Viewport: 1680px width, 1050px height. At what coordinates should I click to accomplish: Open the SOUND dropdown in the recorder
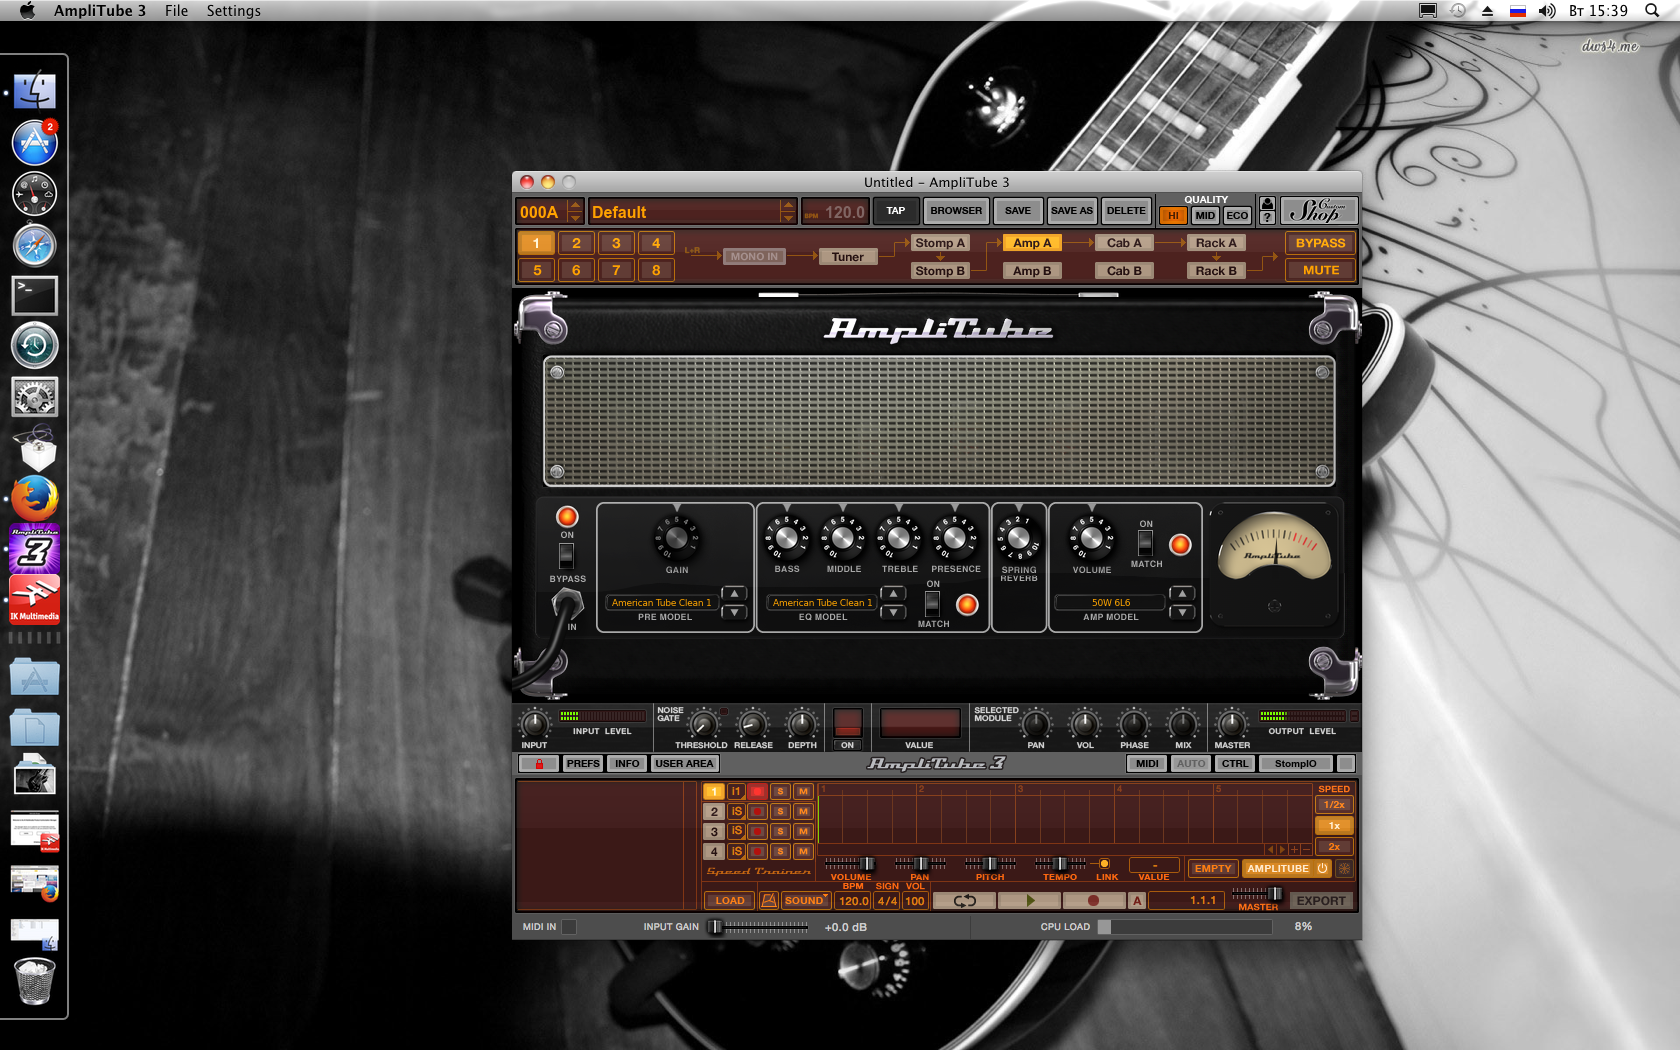tap(805, 900)
